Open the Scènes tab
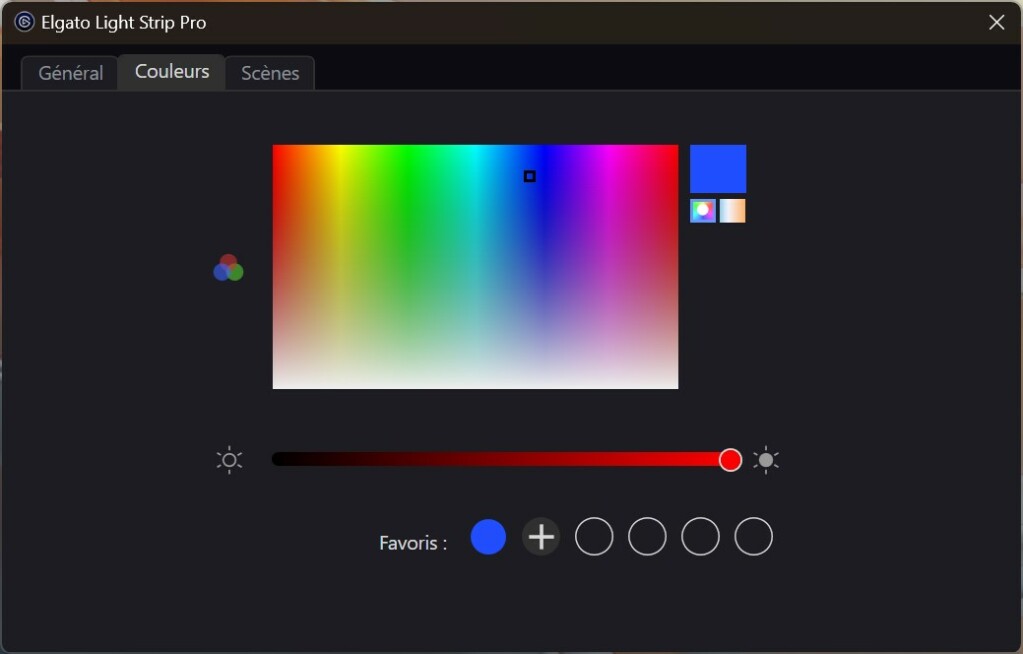1023x654 pixels. (x=269, y=72)
